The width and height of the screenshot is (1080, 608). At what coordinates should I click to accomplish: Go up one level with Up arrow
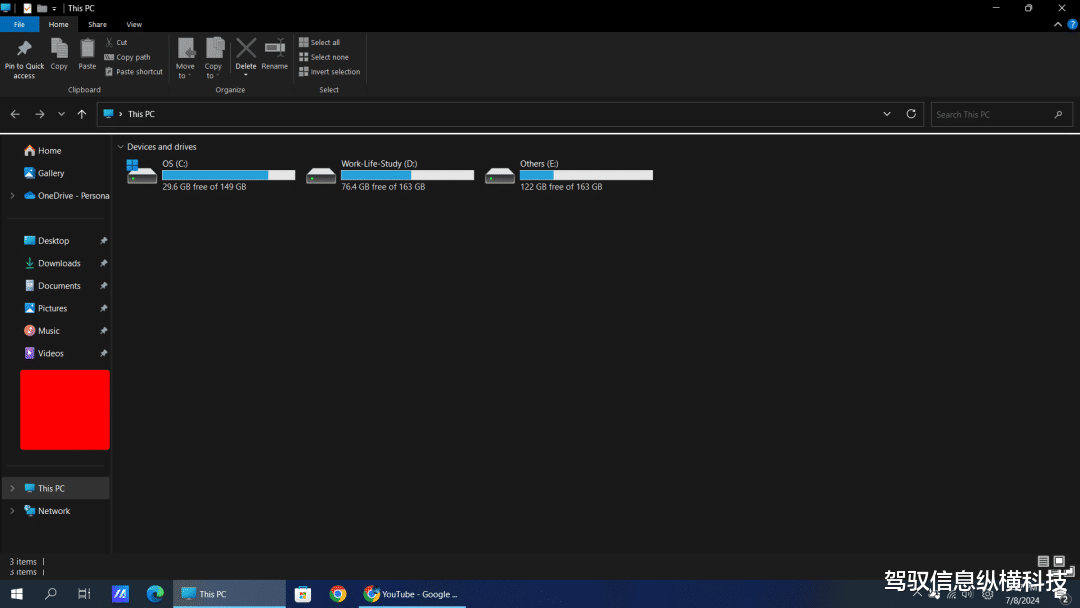(x=82, y=114)
